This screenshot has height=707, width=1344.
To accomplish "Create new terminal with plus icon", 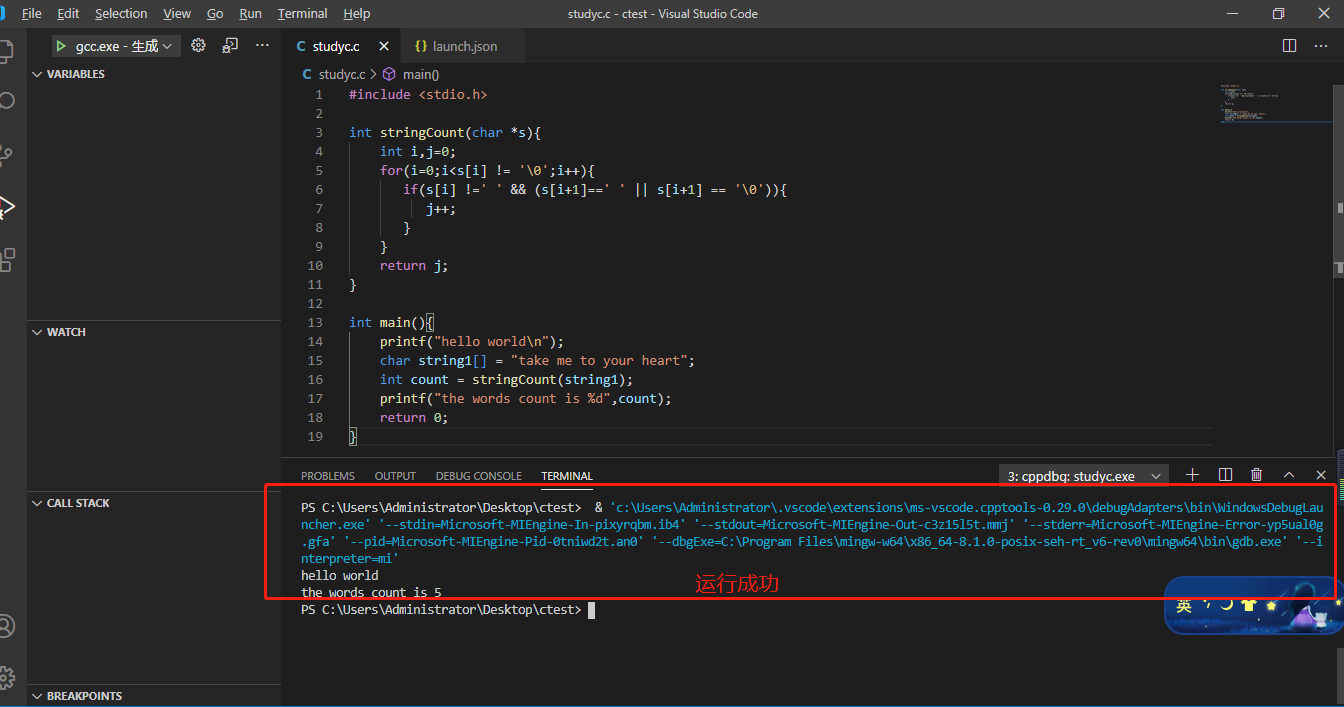I will point(1192,475).
